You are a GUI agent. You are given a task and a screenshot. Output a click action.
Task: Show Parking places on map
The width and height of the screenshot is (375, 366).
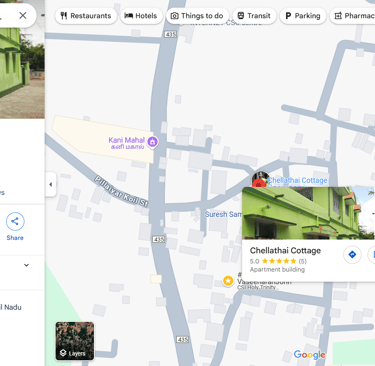(x=303, y=16)
